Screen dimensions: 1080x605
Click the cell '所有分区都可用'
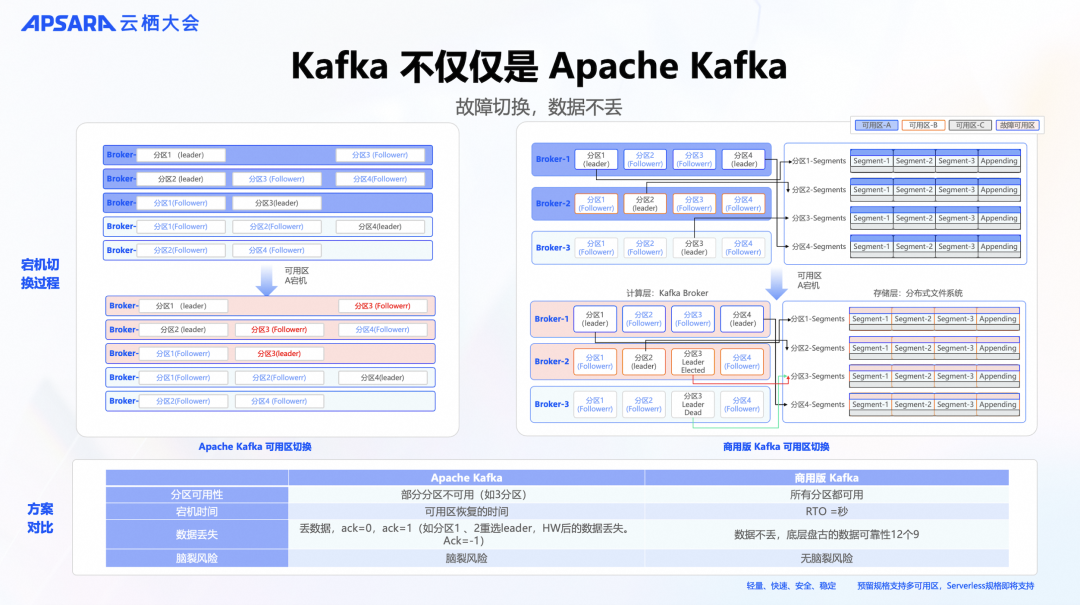(x=827, y=495)
